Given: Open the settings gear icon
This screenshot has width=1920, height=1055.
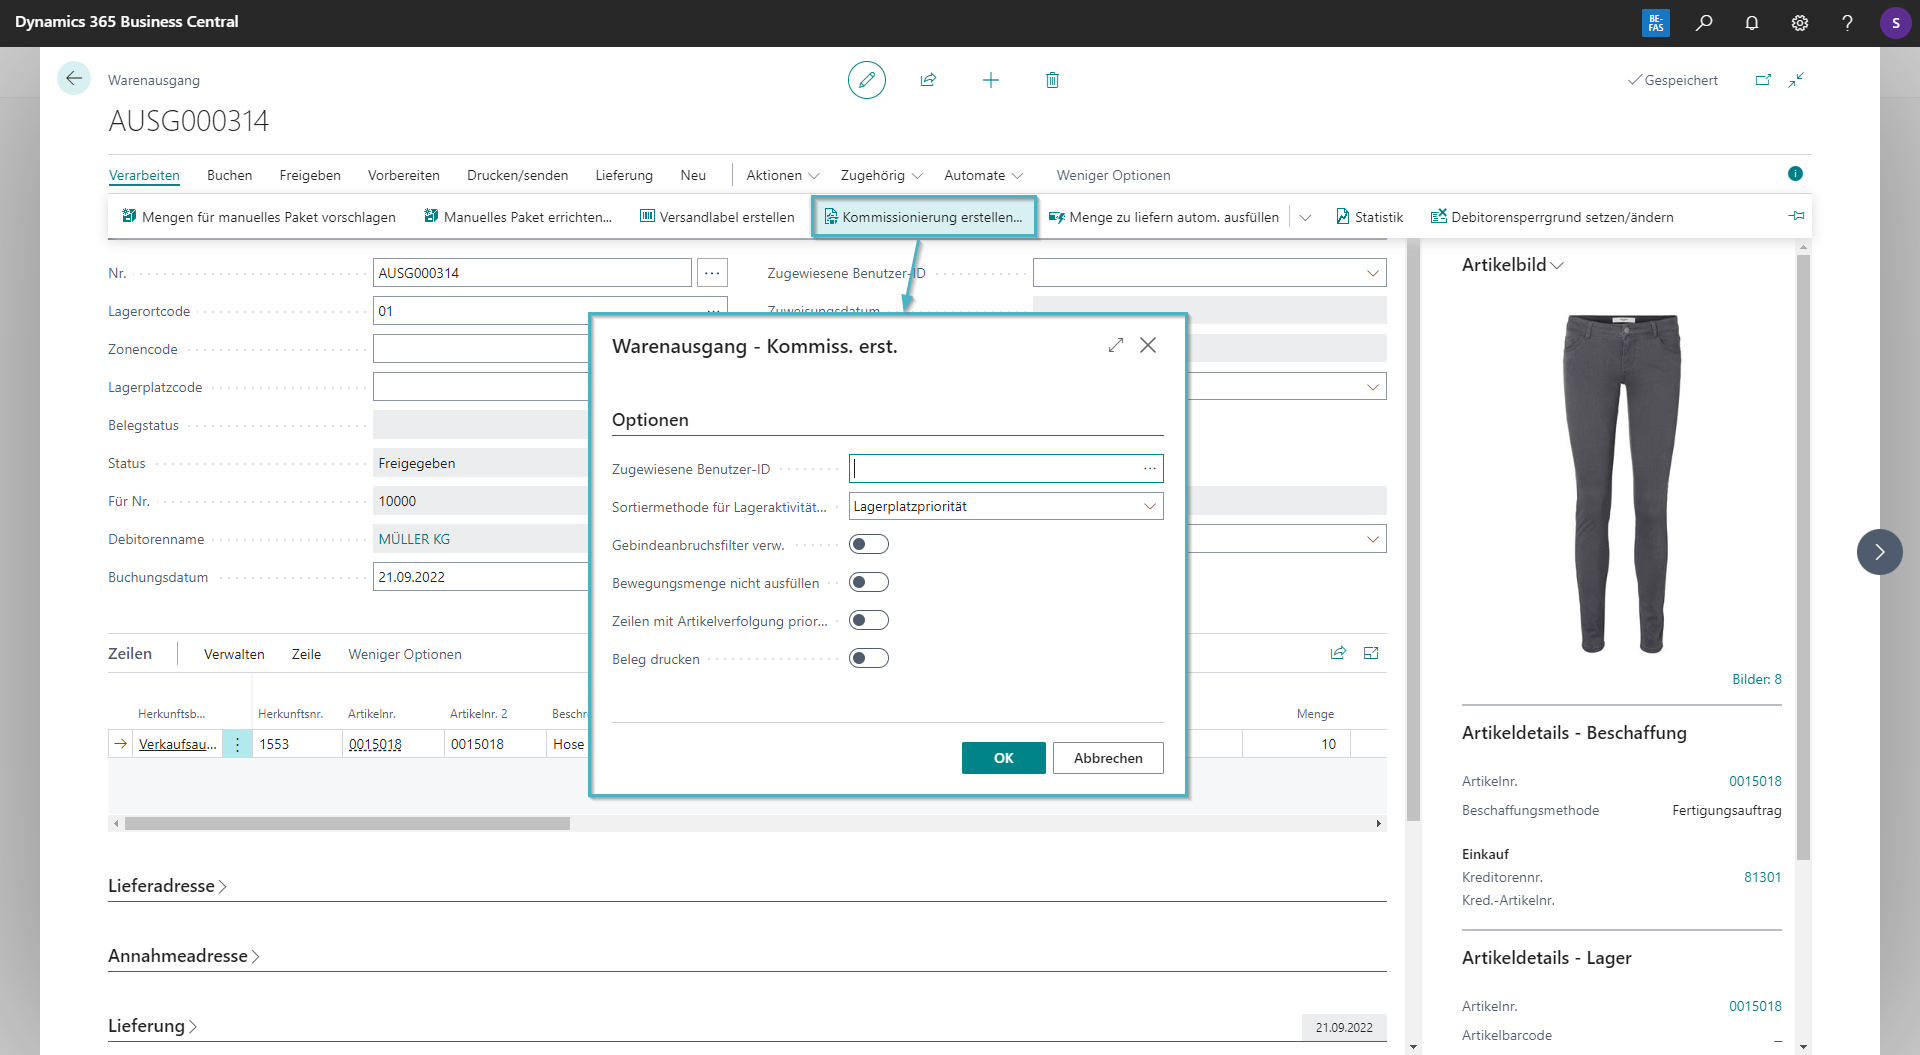Looking at the screenshot, I should [x=1799, y=23].
